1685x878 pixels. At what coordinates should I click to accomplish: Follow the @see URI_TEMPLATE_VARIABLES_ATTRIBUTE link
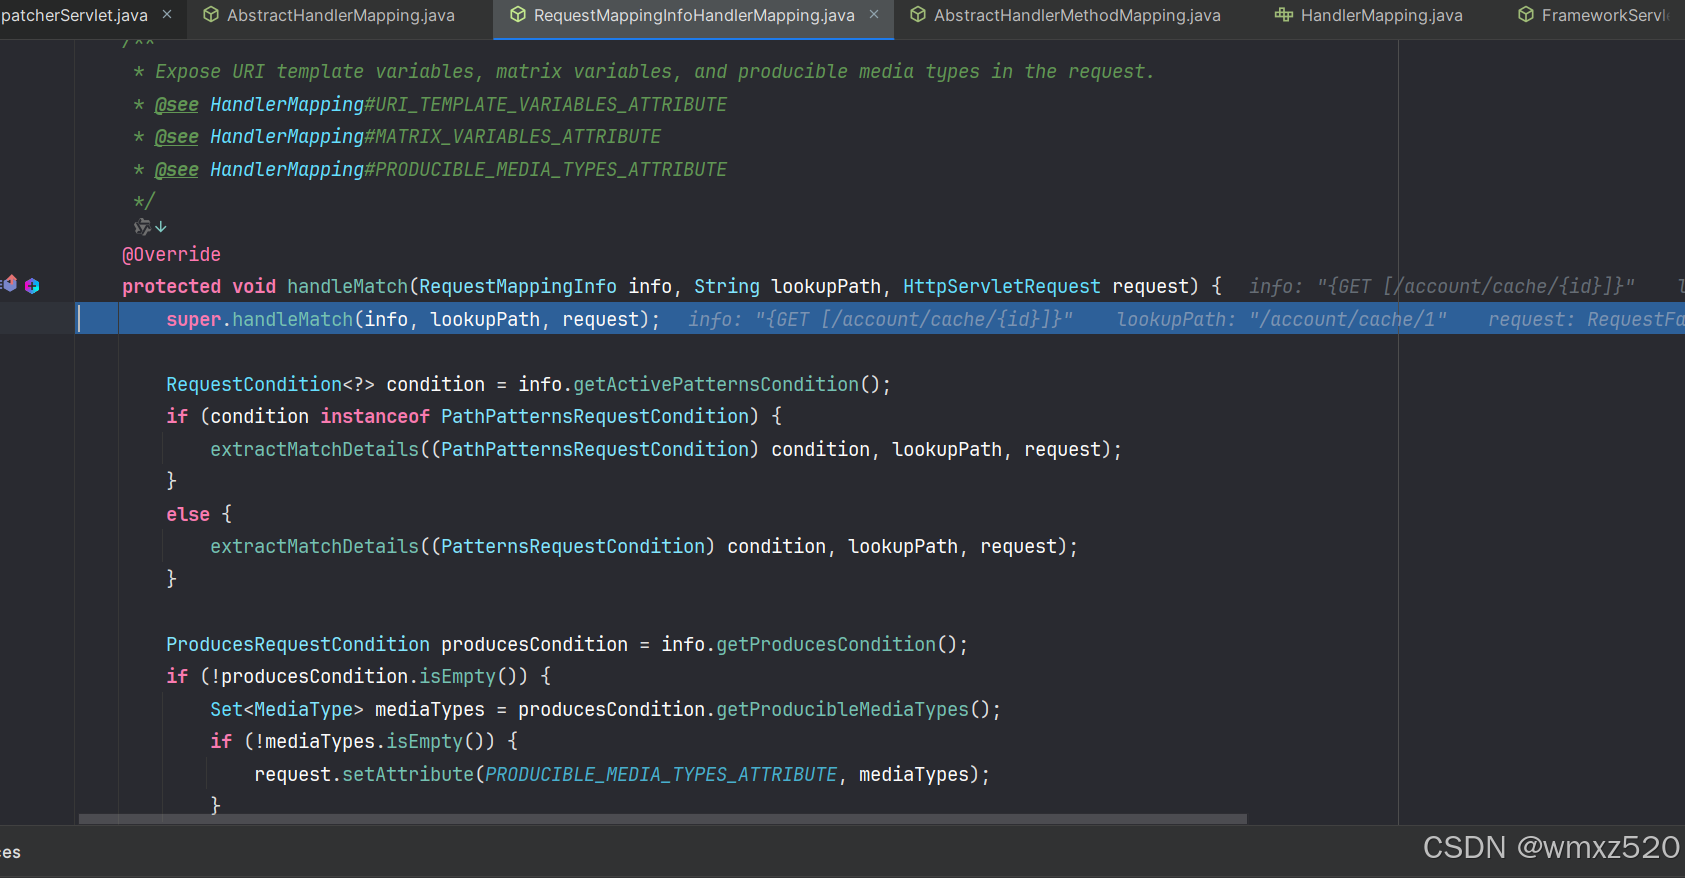click(468, 104)
